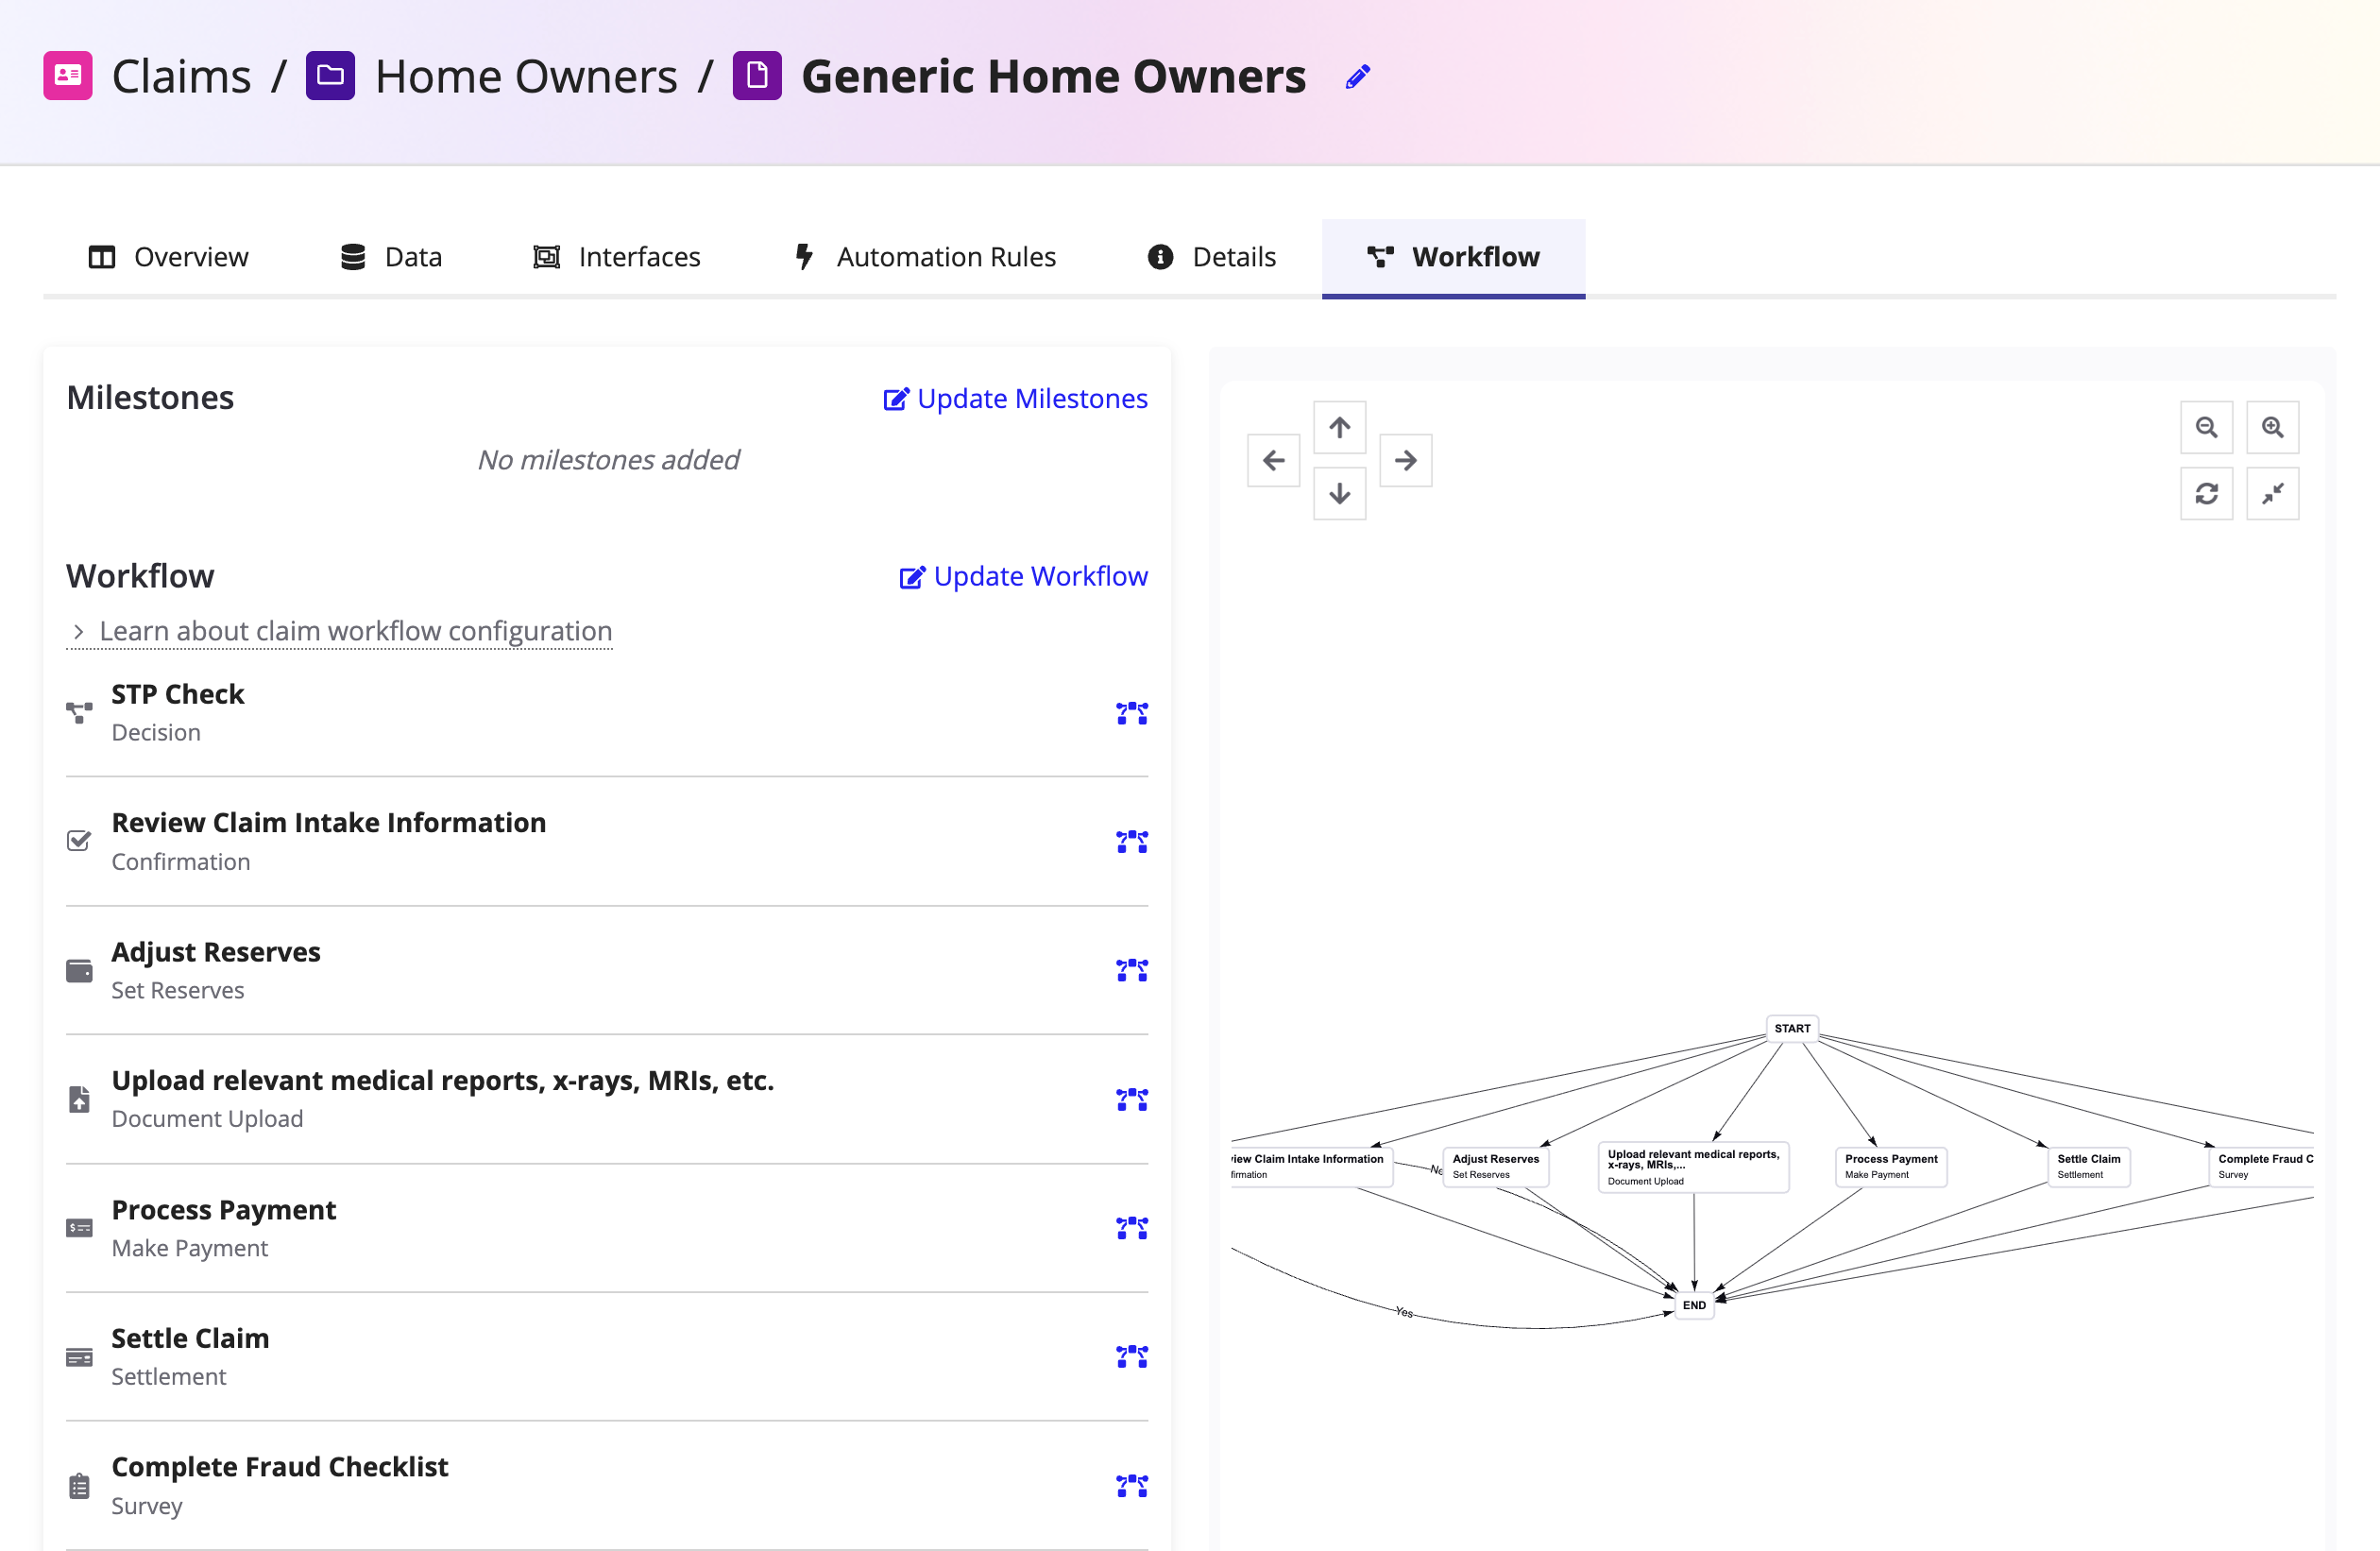Zoom in the workflow diagram

2272,427
